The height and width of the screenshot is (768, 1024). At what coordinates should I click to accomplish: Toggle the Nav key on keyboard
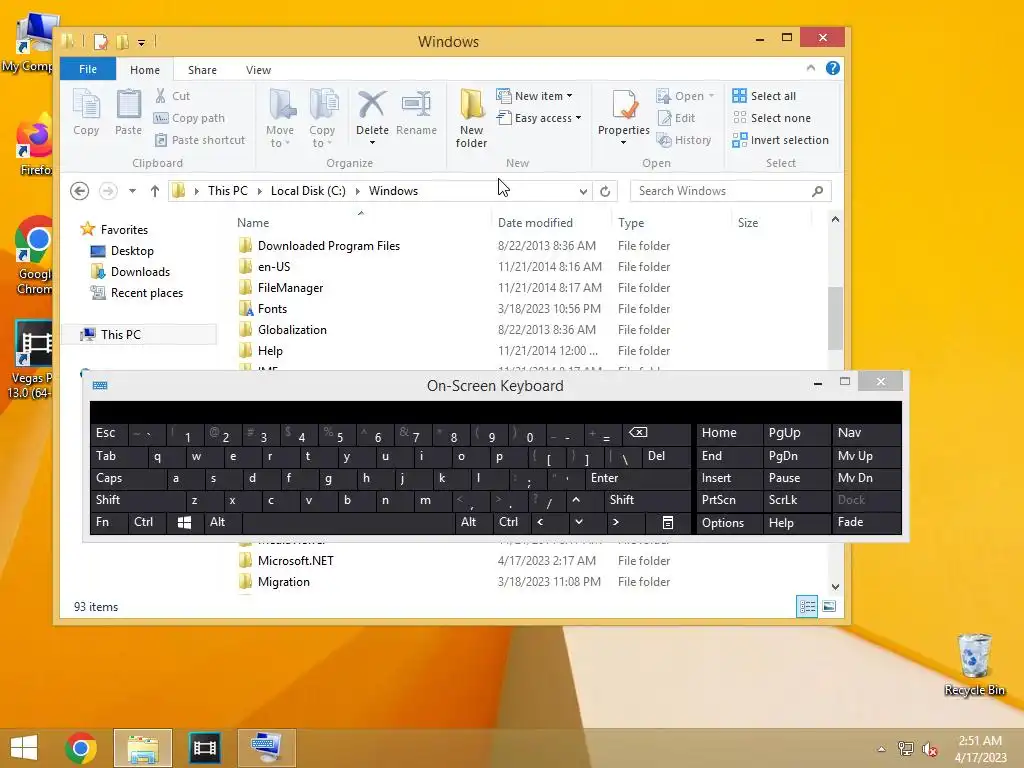(867, 433)
